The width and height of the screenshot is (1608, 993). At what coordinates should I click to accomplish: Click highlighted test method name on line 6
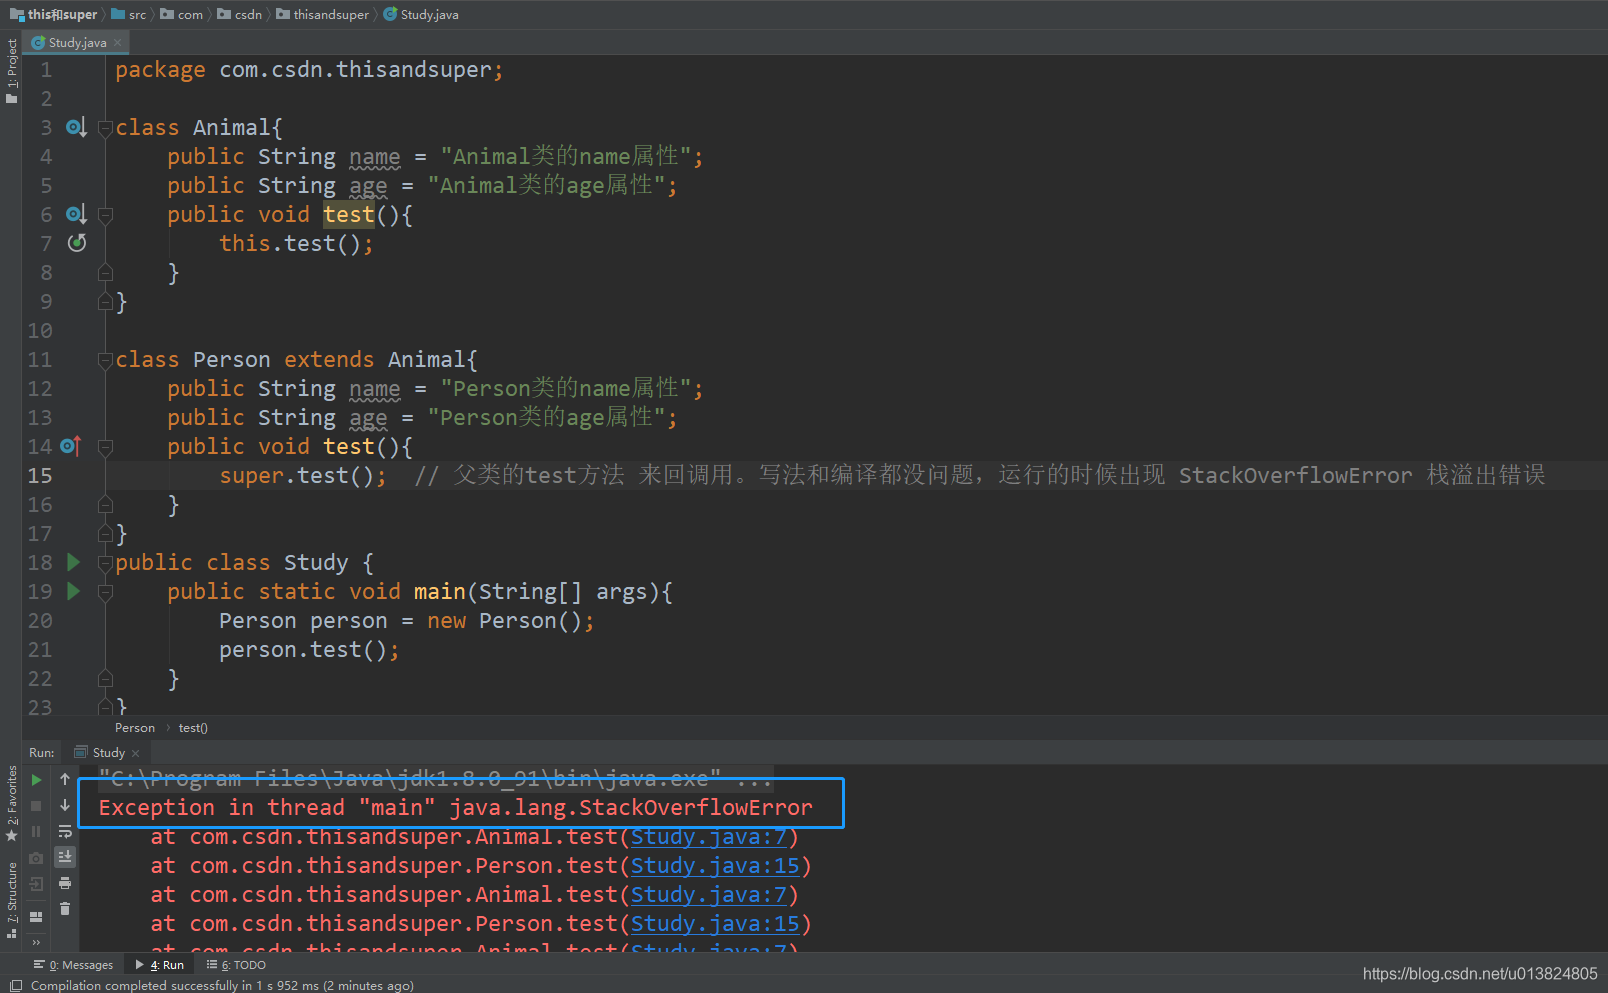(x=349, y=215)
